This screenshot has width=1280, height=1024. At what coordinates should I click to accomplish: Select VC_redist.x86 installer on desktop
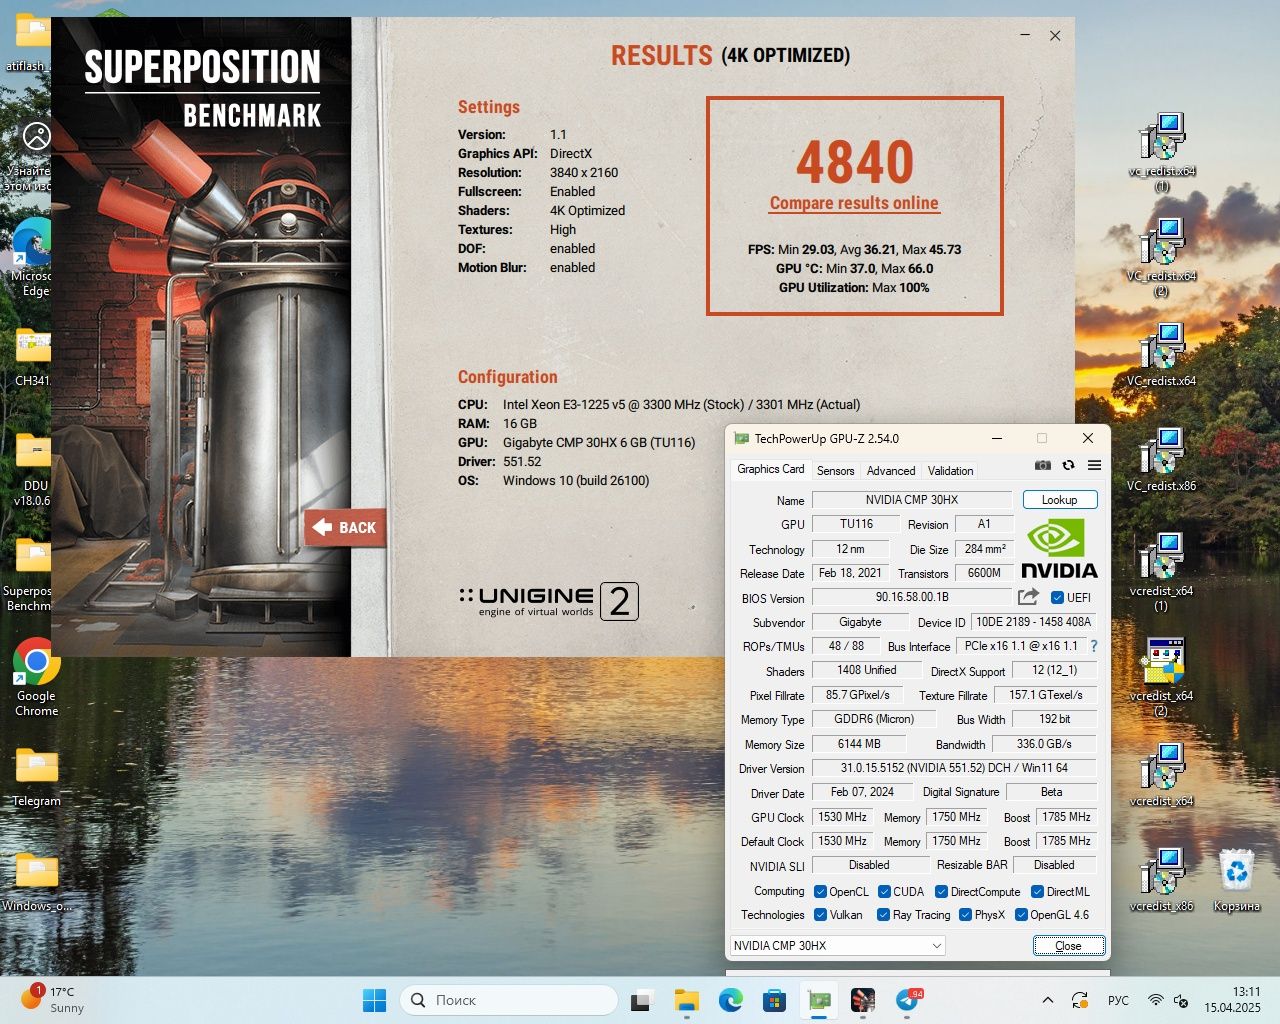(1161, 460)
